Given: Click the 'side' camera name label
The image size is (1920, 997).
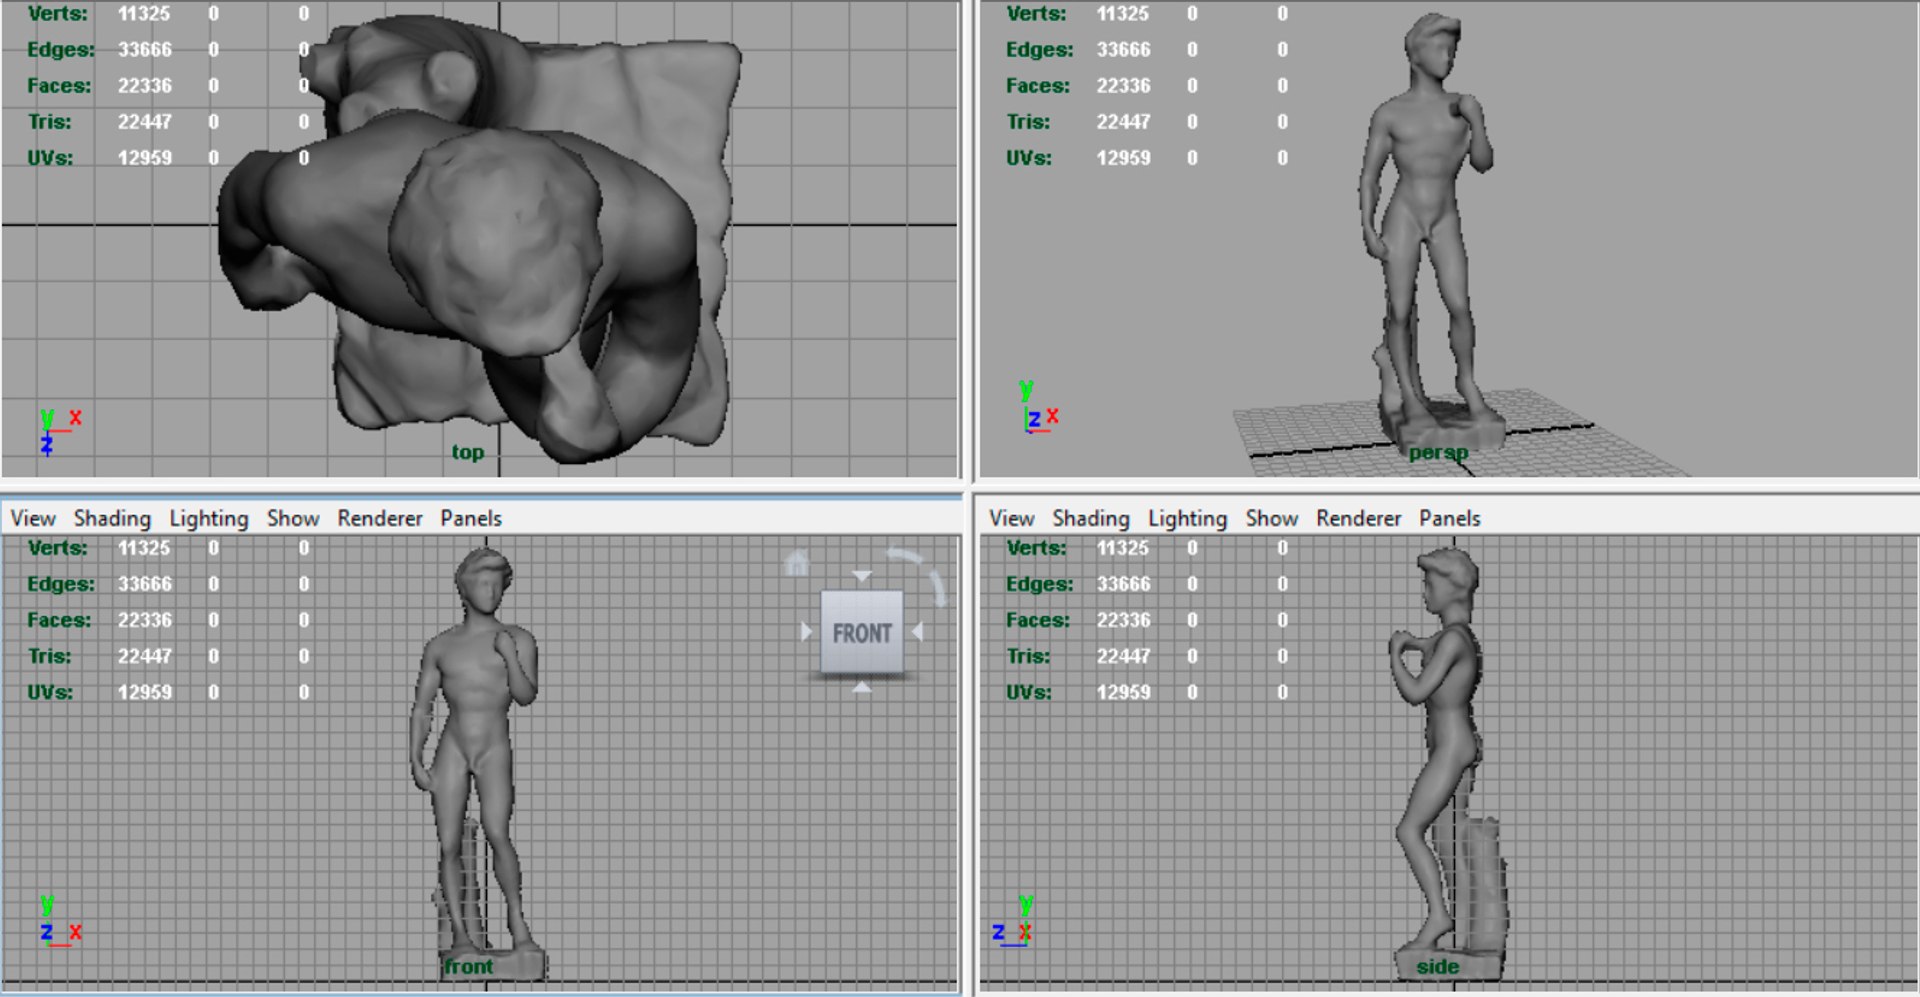Looking at the screenshot, I should [x=1438, y=967].
